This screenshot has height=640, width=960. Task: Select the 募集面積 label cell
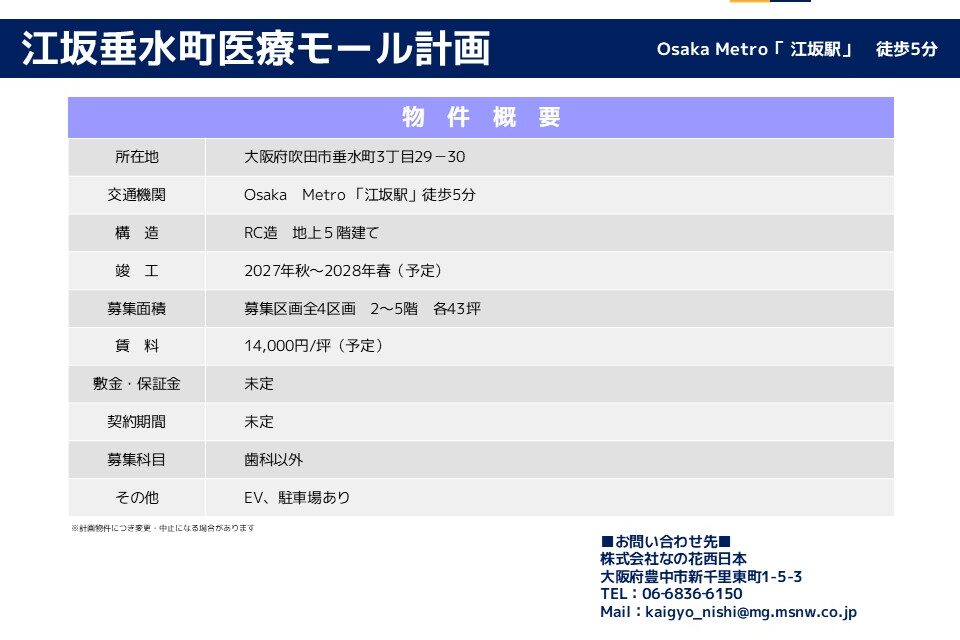click(x=137, y=309)
